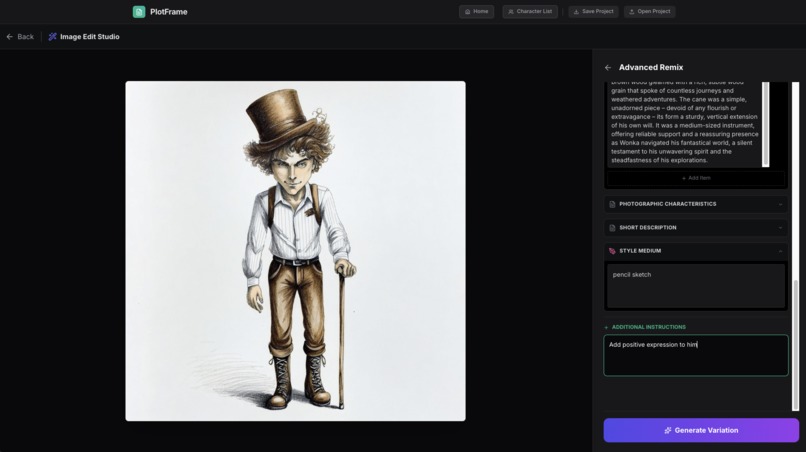Click the plus icon beside Additional Instructions

(x=607, y=327)
